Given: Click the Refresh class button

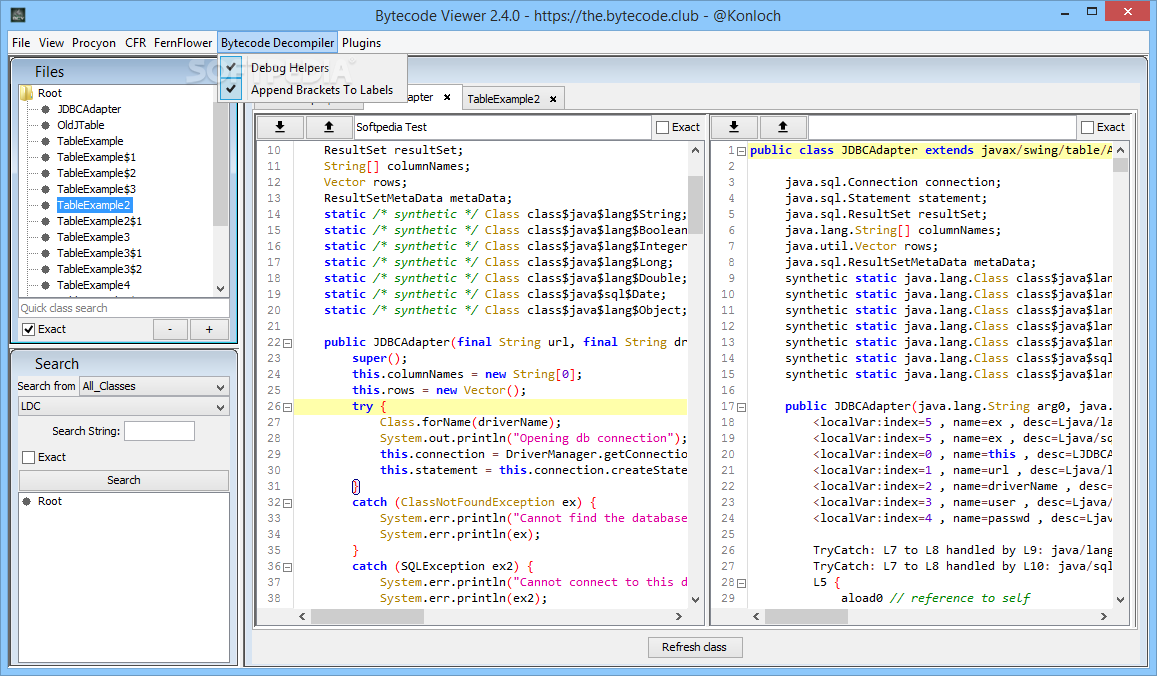Looking at the screenshot, I should point(694,647).
